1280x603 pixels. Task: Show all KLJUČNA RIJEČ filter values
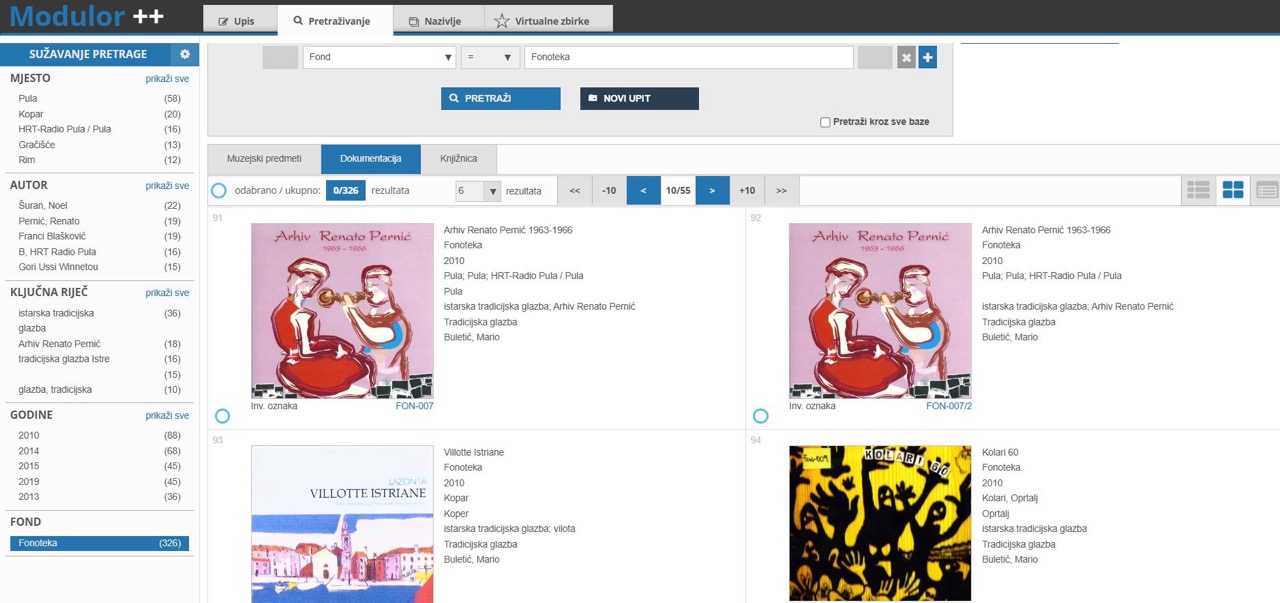[167, 293]
